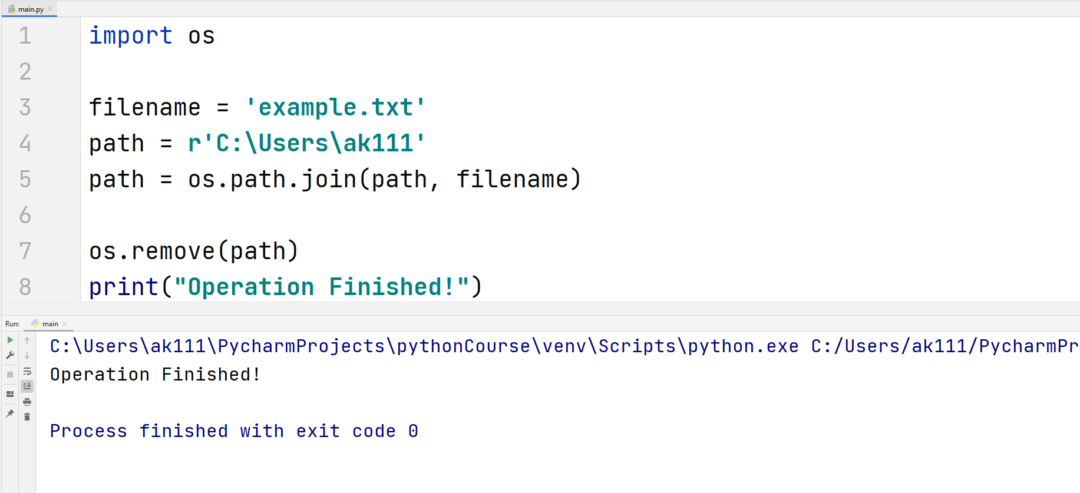
Task: Print console output using the printer icon
Action: (x=27, y=402)
